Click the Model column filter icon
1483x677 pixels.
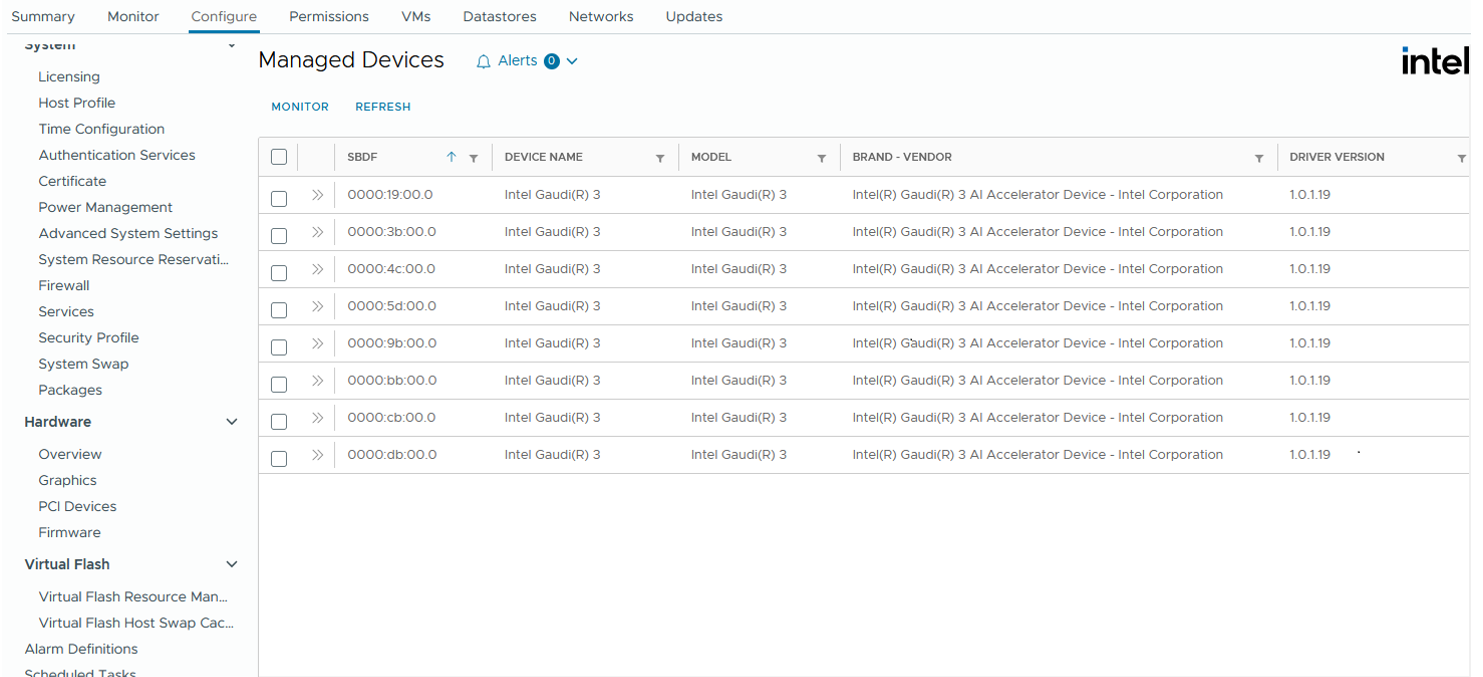(x=822, y=158)
